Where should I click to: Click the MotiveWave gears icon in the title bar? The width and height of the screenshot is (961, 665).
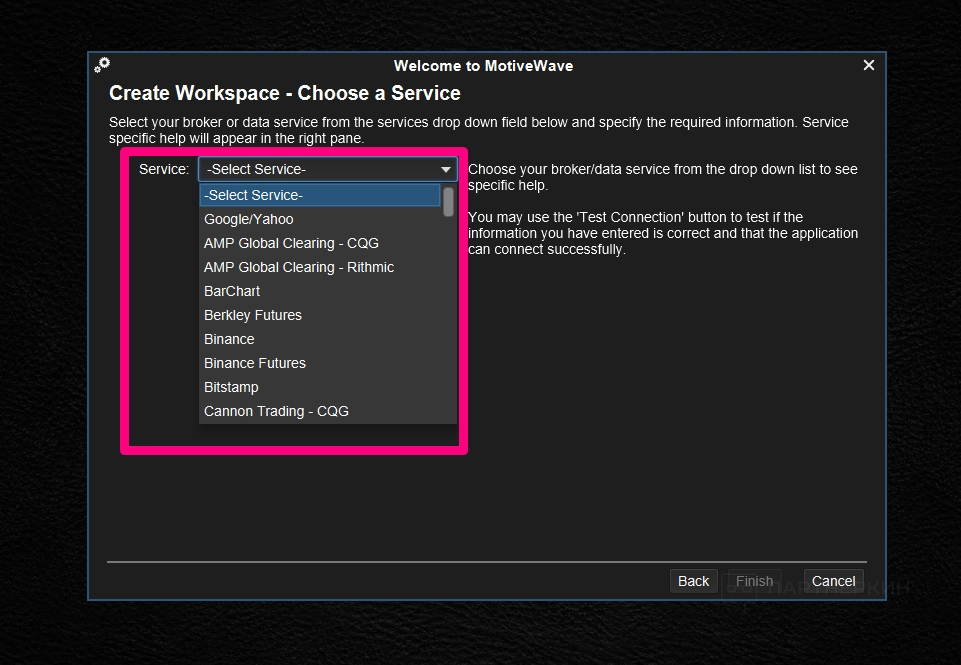coord(102,65)
